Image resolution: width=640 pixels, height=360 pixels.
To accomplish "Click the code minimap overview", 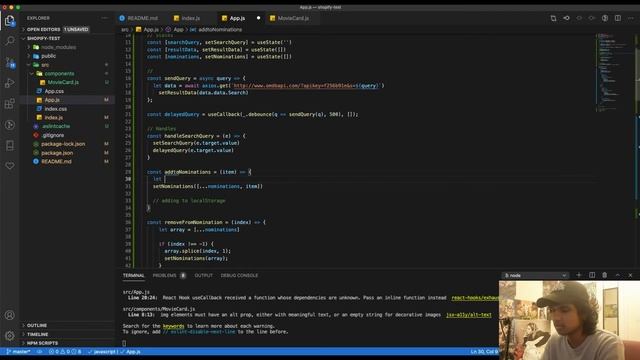I will tap(614, 73).
